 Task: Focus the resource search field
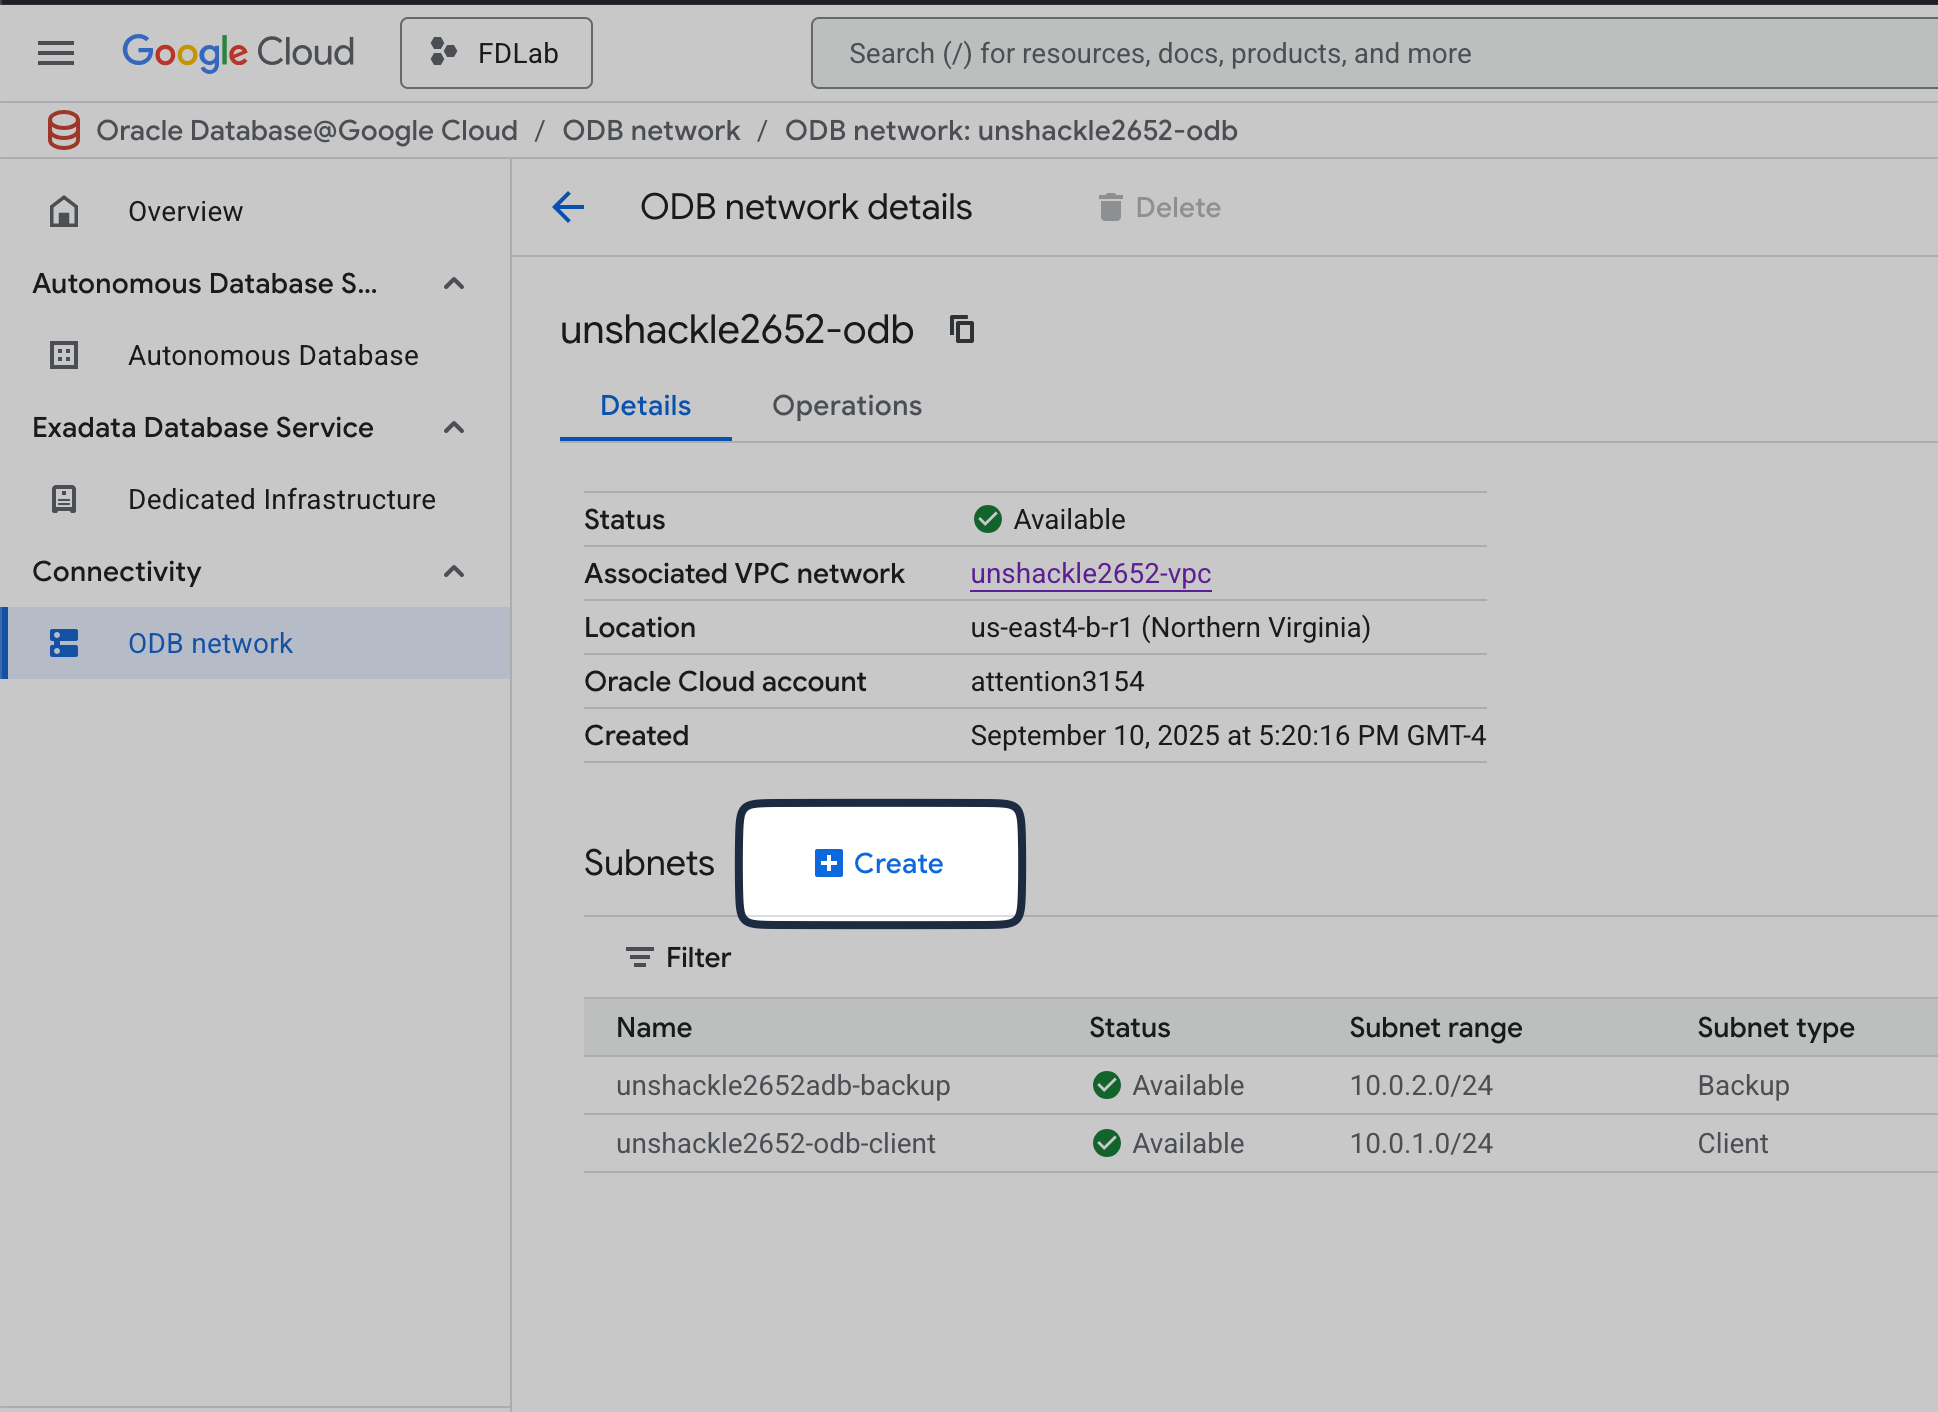coord(1374,53)
